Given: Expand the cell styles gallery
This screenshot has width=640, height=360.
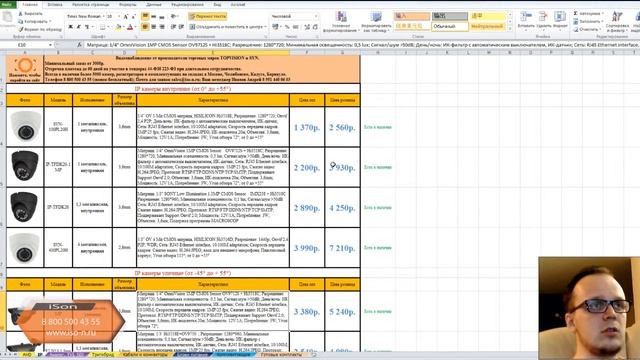Looking at the screenshot, I should pos(509,29).
